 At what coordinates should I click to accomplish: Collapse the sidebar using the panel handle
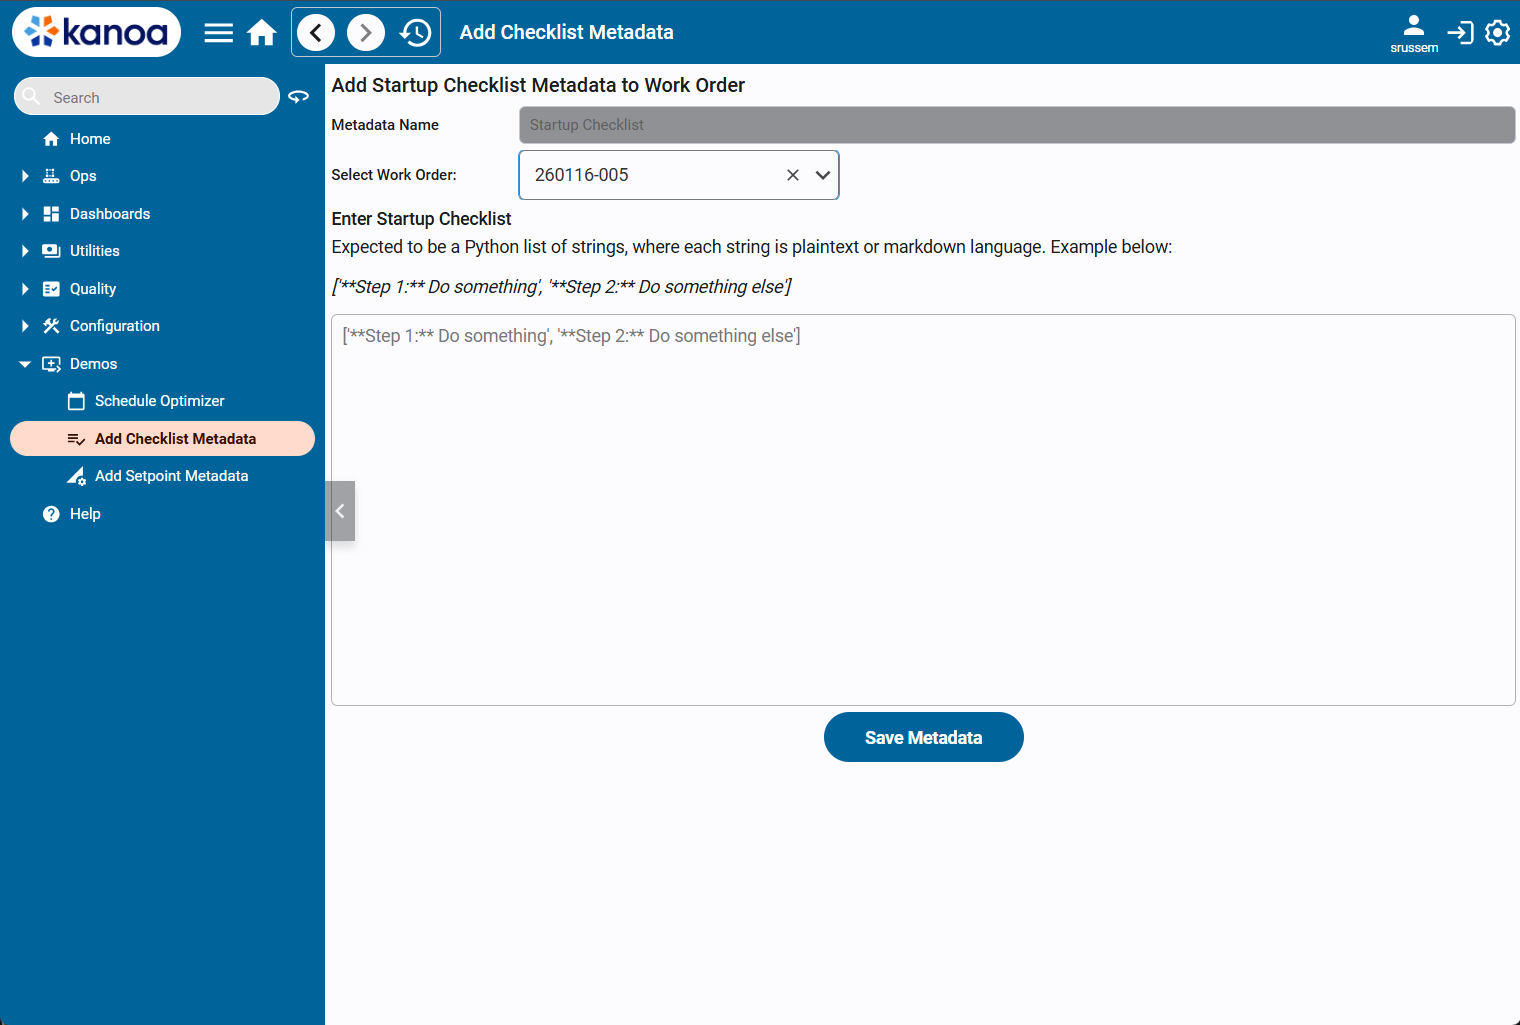tap(340, 511)
